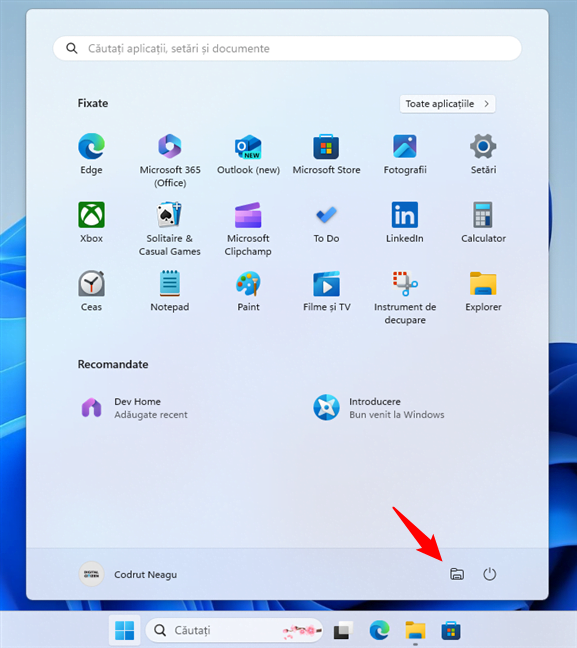The image size is (577, 648).
Task: Show Toate aplicațiile list
Action: [x=447, y=104]
